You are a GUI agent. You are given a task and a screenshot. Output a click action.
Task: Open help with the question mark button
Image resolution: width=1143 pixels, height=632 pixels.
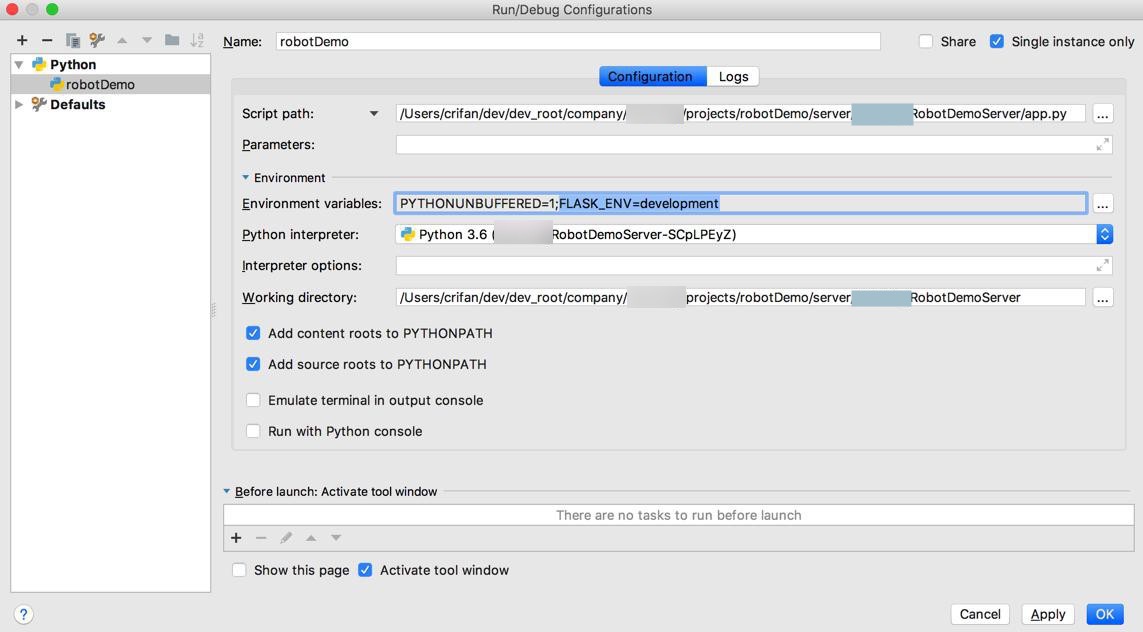[23, 615]
